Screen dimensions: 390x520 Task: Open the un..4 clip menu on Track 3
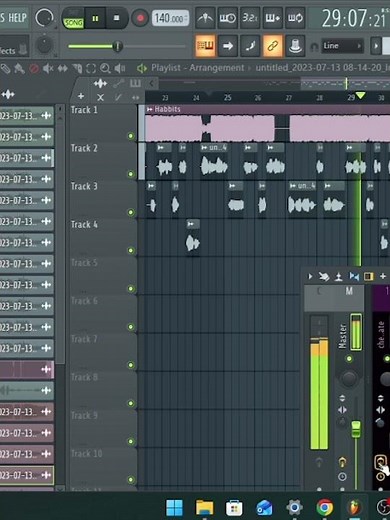pos(293,186)
